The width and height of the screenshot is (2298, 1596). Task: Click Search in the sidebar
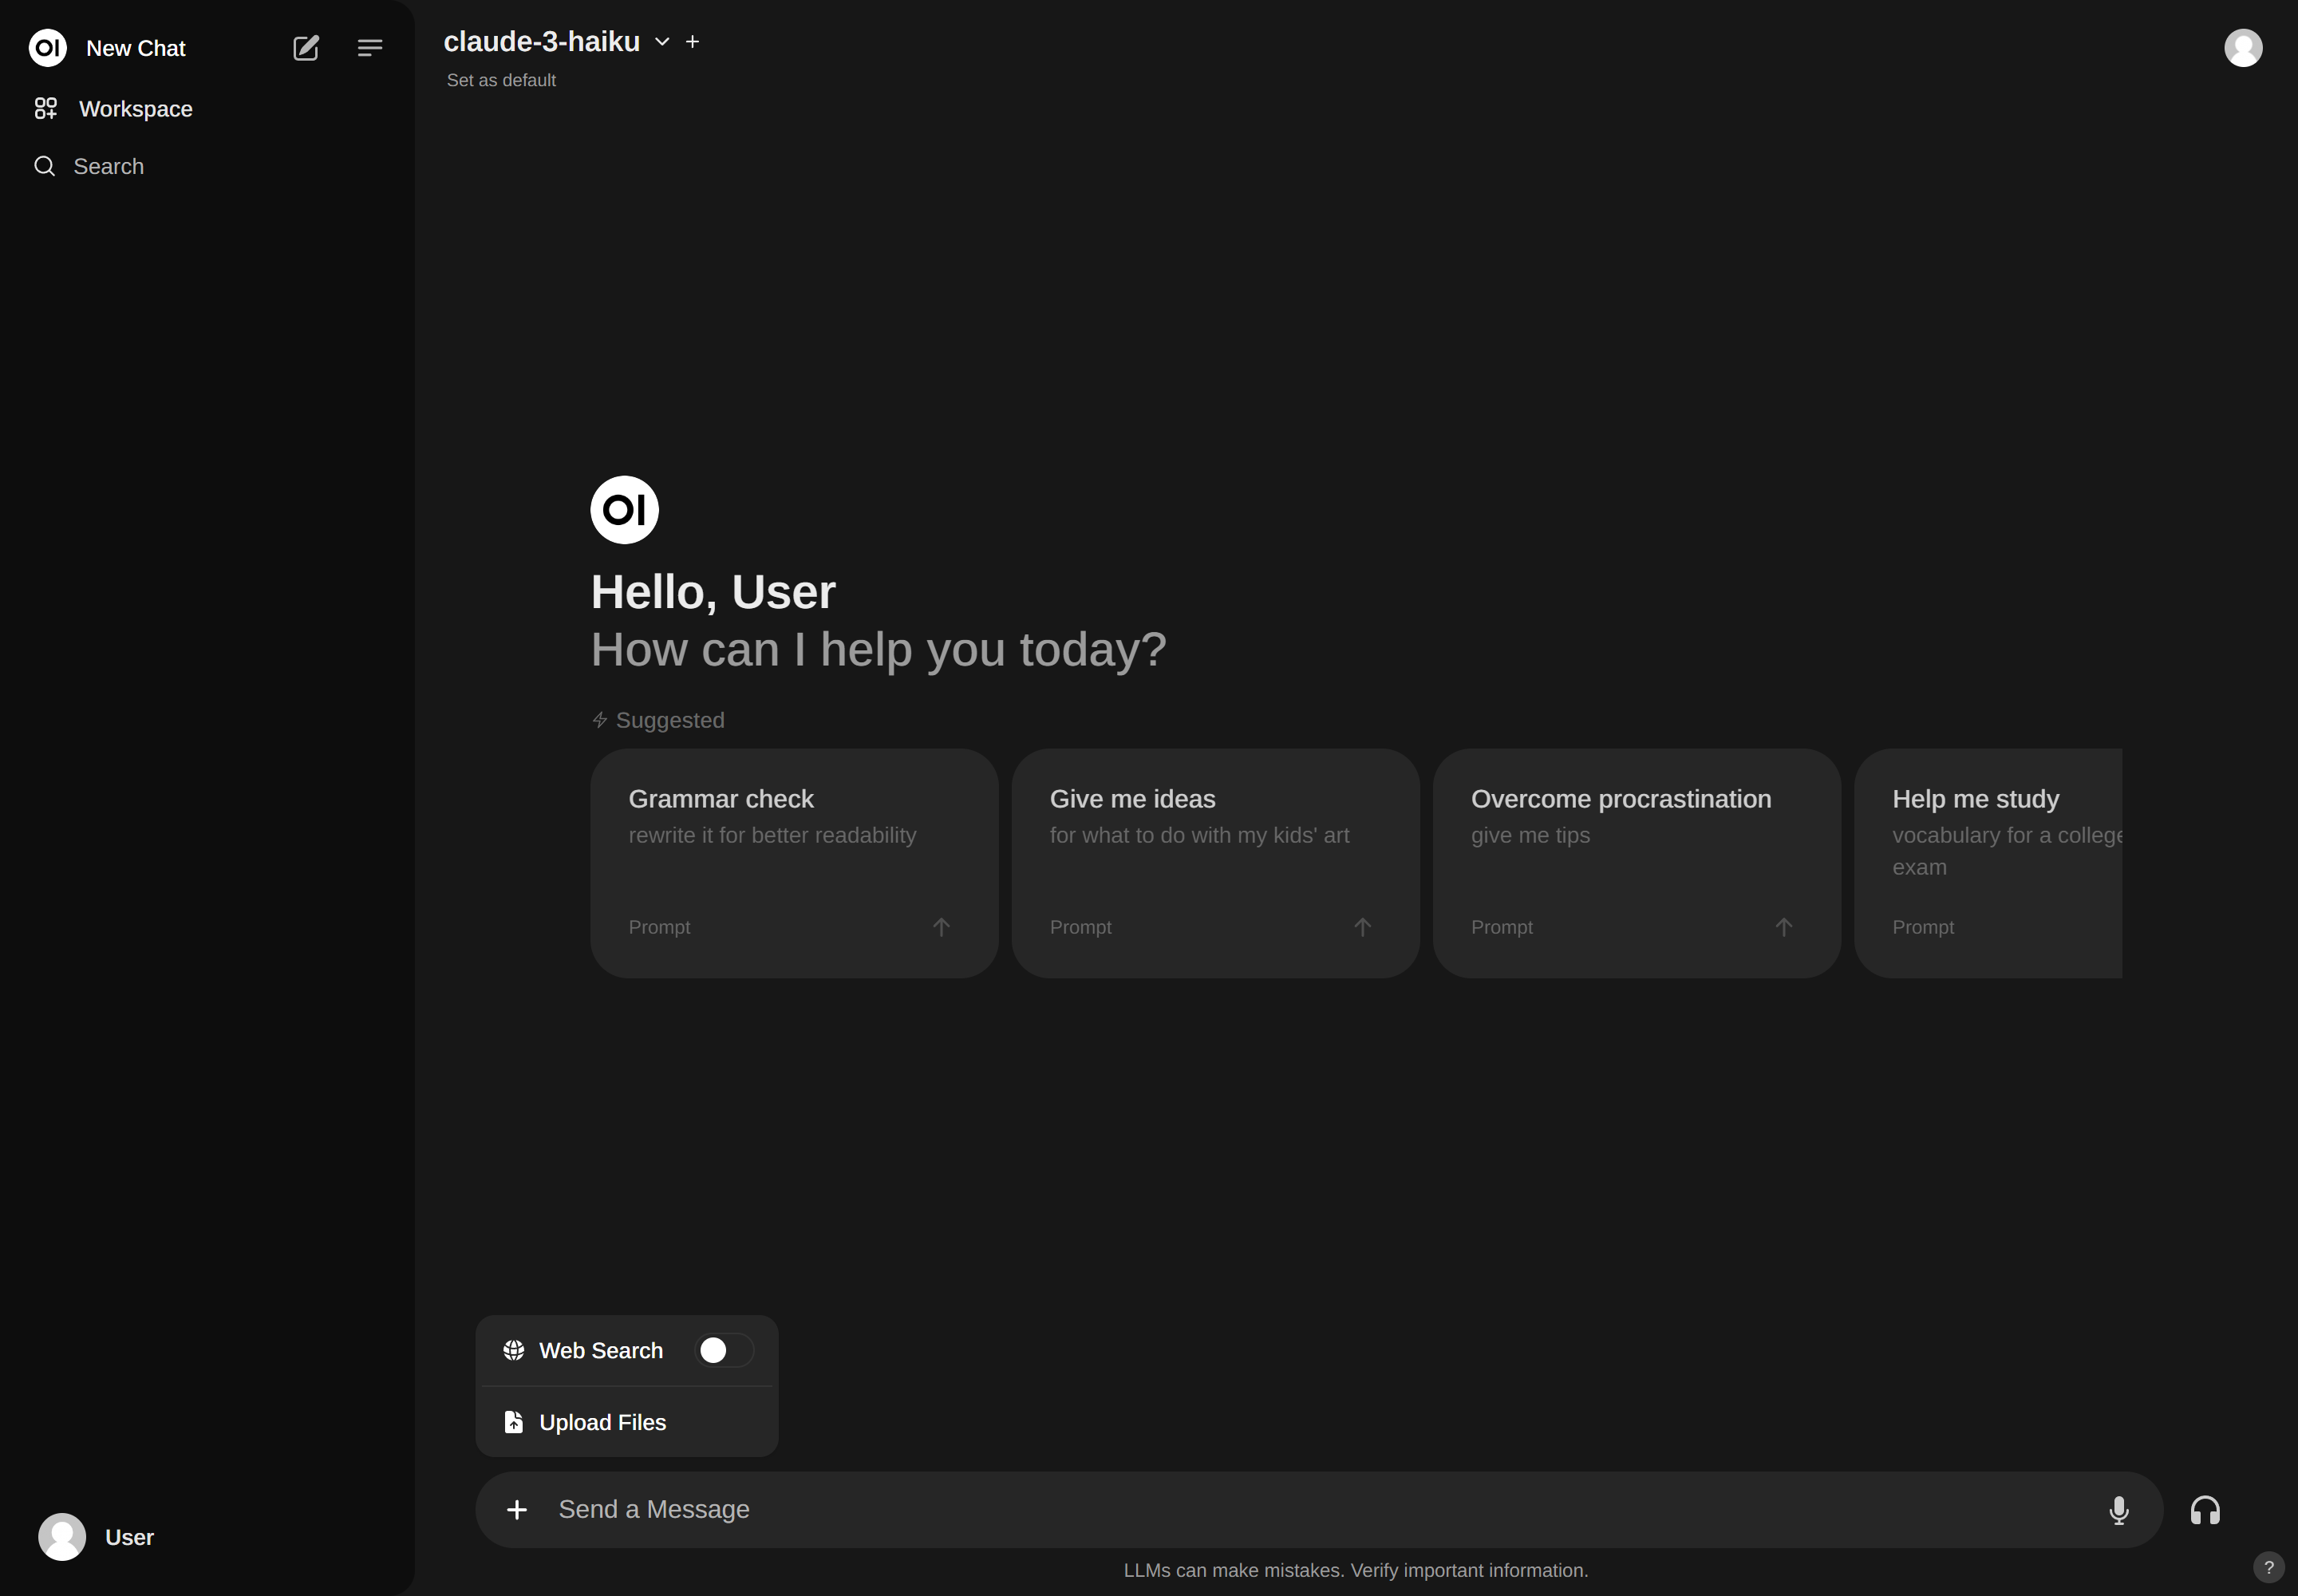[108, 167]
